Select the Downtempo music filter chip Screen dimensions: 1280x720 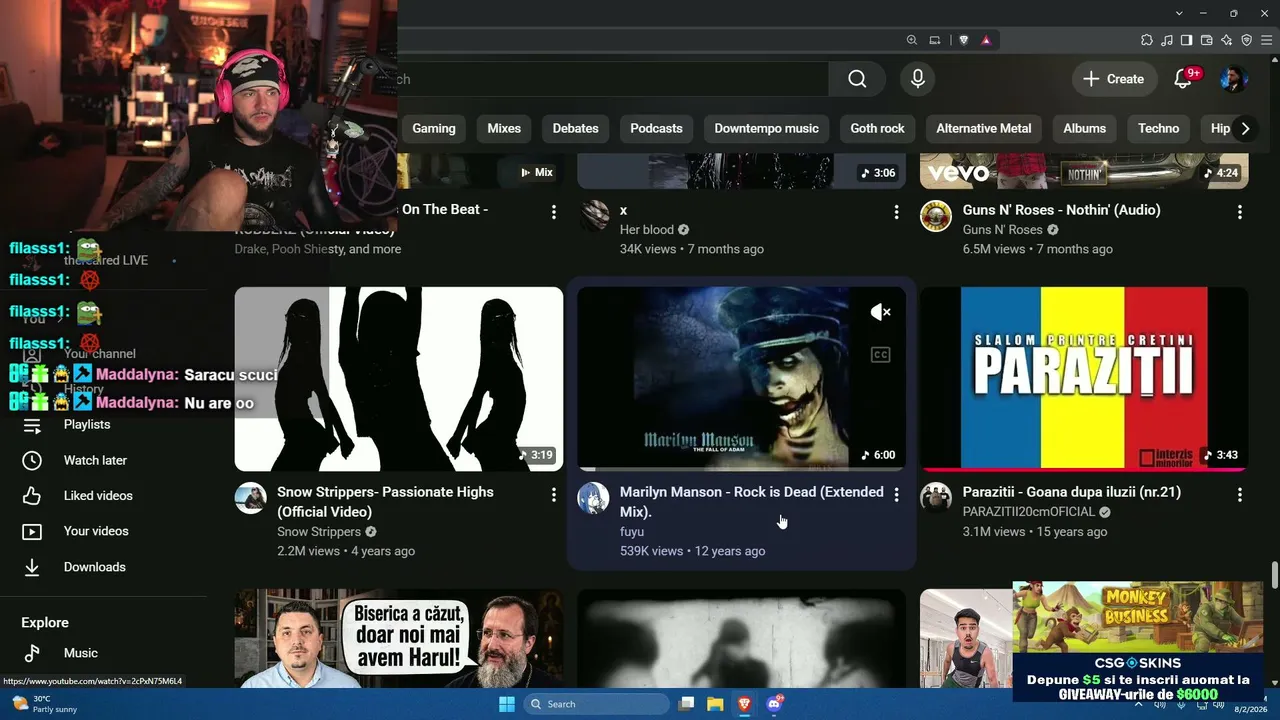(766, 128)
